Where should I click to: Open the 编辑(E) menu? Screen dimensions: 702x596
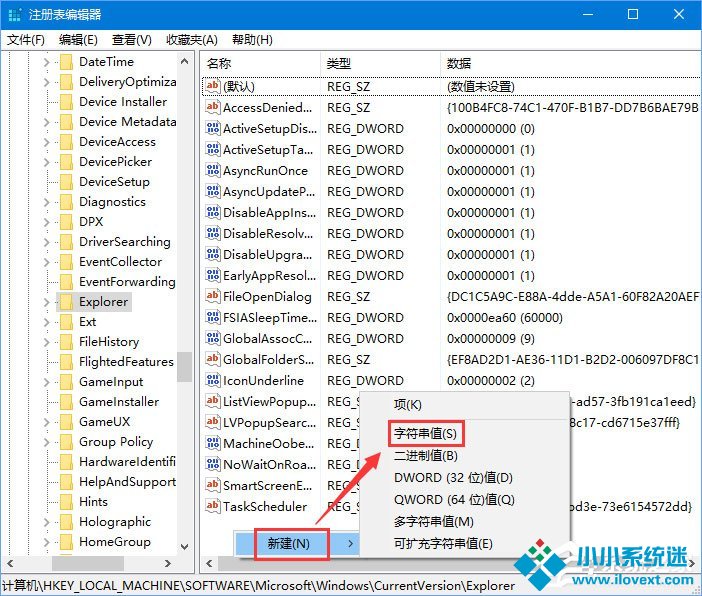pyautogui.click(x=78, y=40)
